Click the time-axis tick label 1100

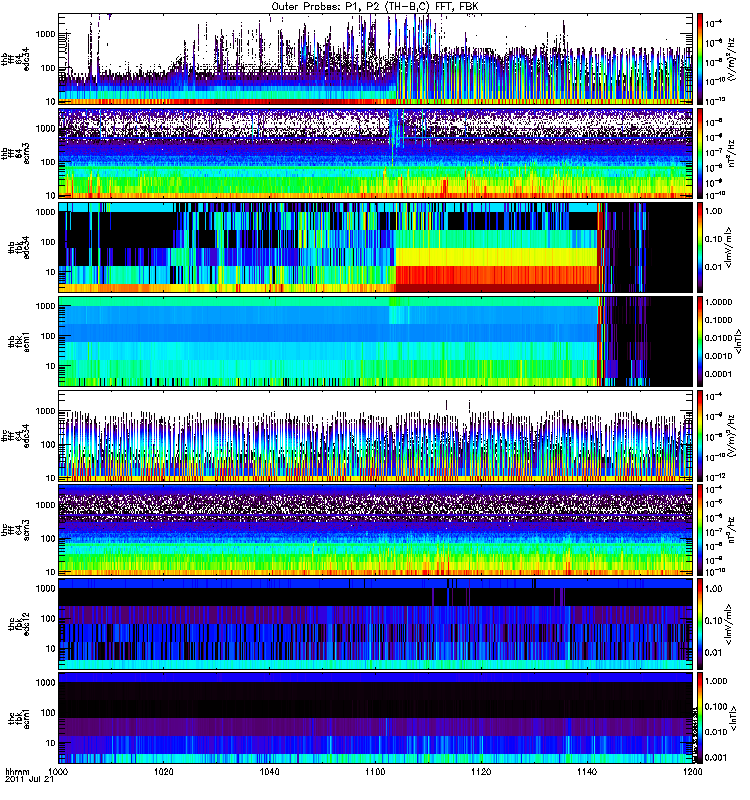click(376, 771)
